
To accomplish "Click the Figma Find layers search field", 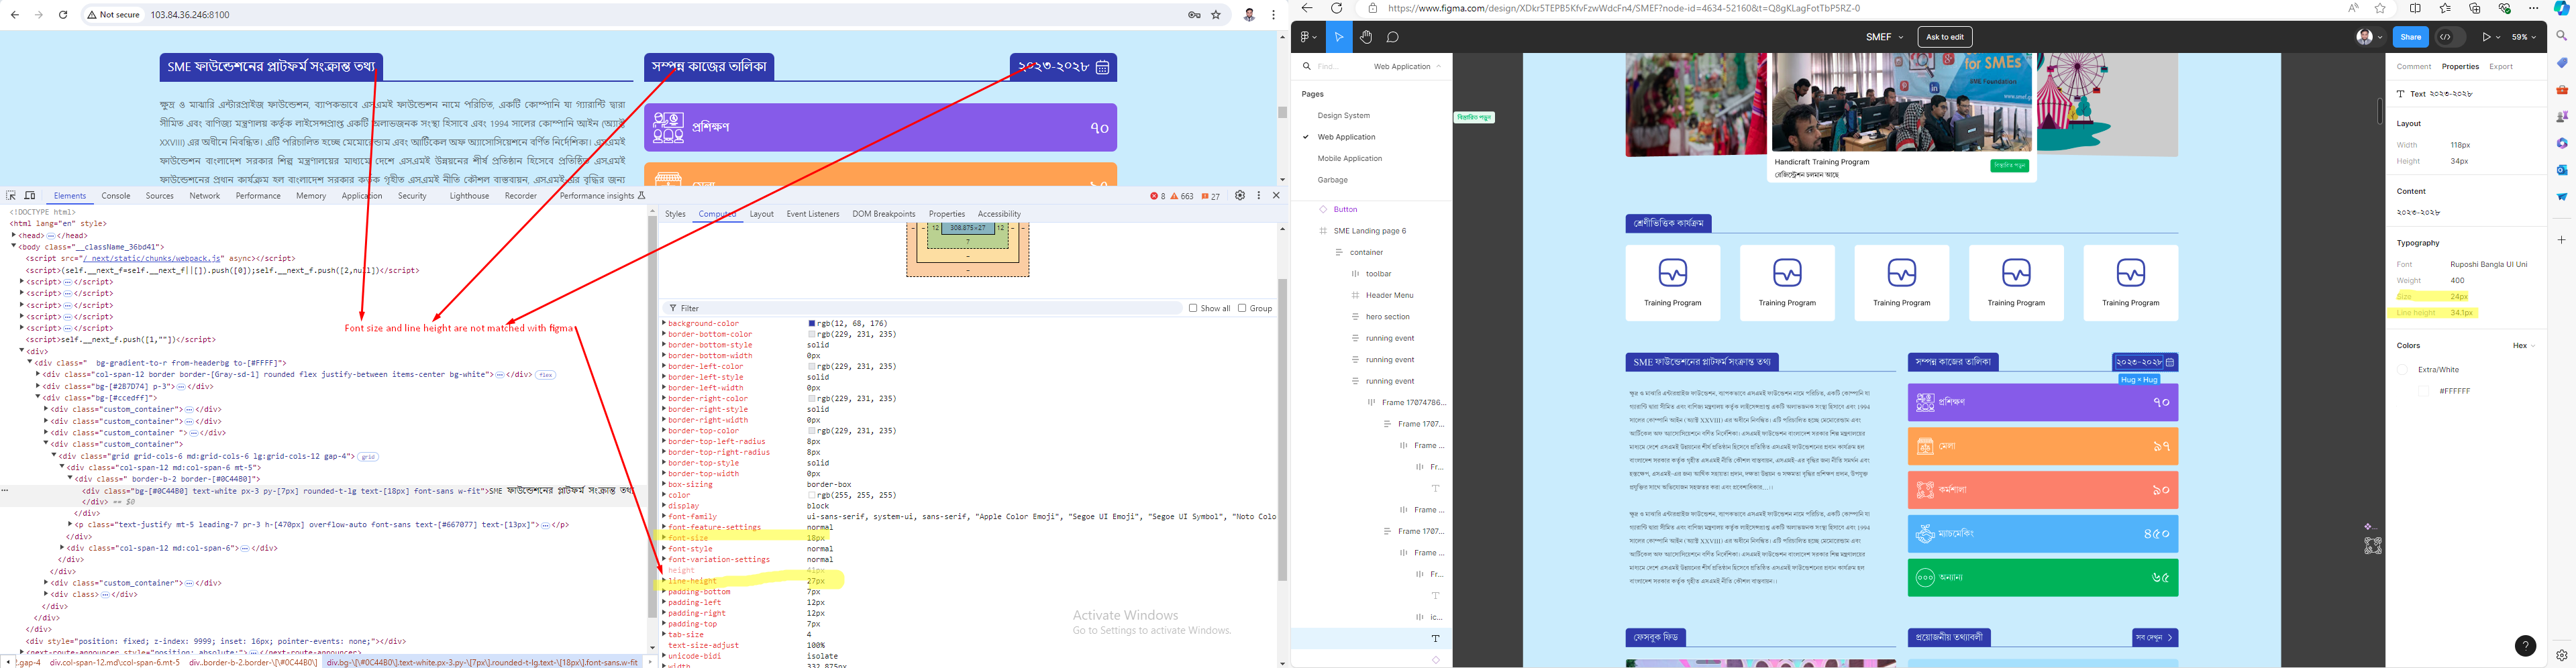I will tap(1329, 67).
